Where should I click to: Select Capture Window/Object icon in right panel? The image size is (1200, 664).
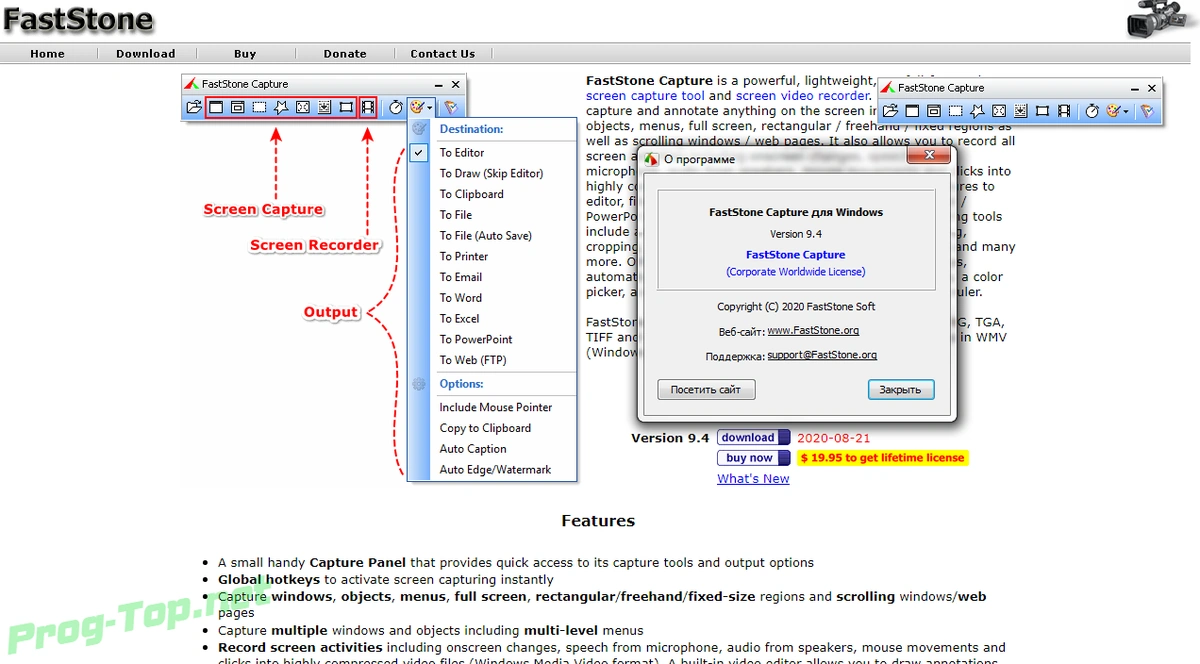coord(934,111)
